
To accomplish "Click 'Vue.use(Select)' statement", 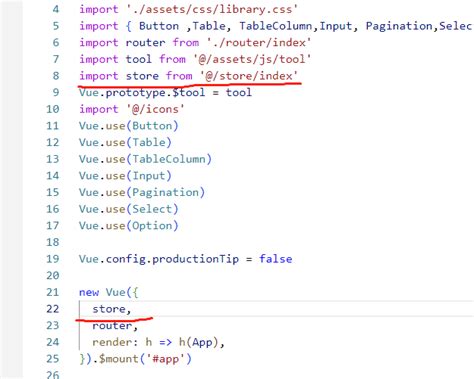I will pyautogui.click(x=129, y=209).
